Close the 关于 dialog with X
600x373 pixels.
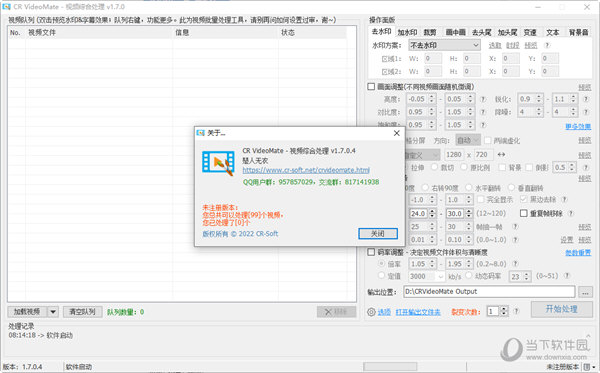397,133
